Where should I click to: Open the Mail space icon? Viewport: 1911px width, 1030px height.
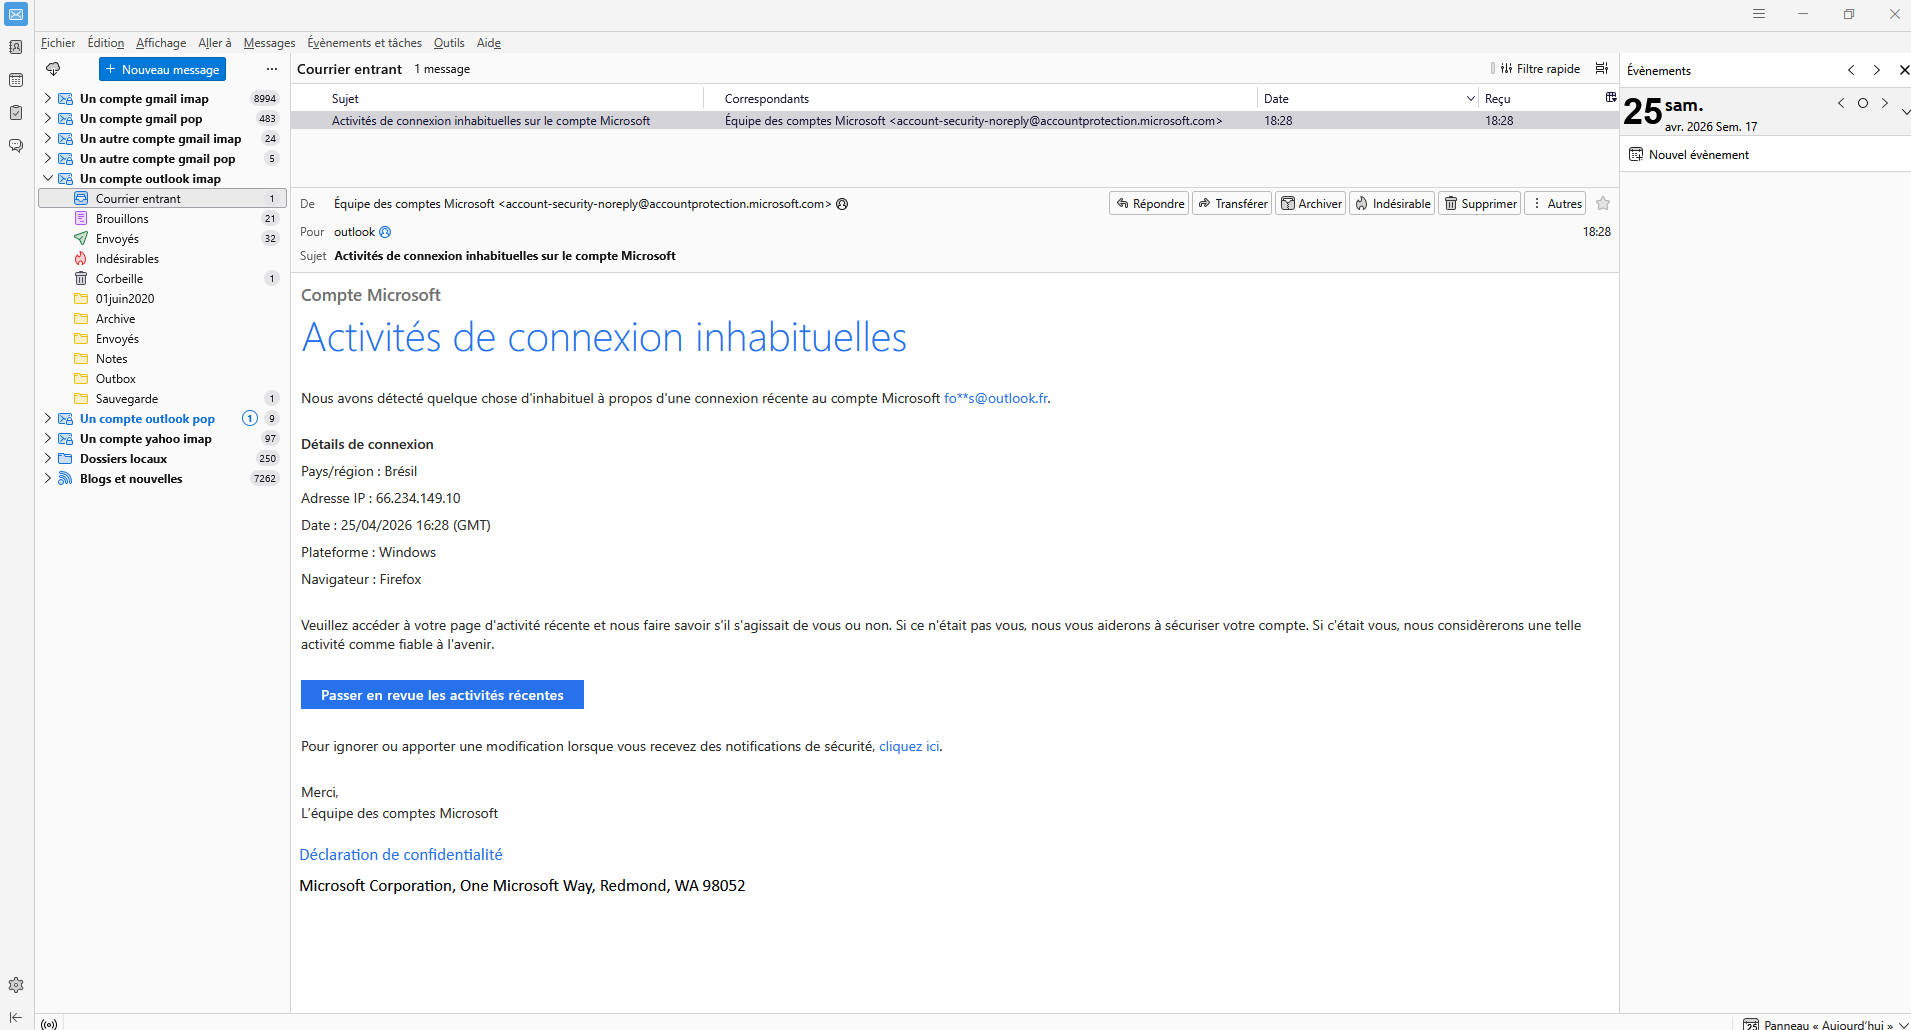click(x=16, y=15)
